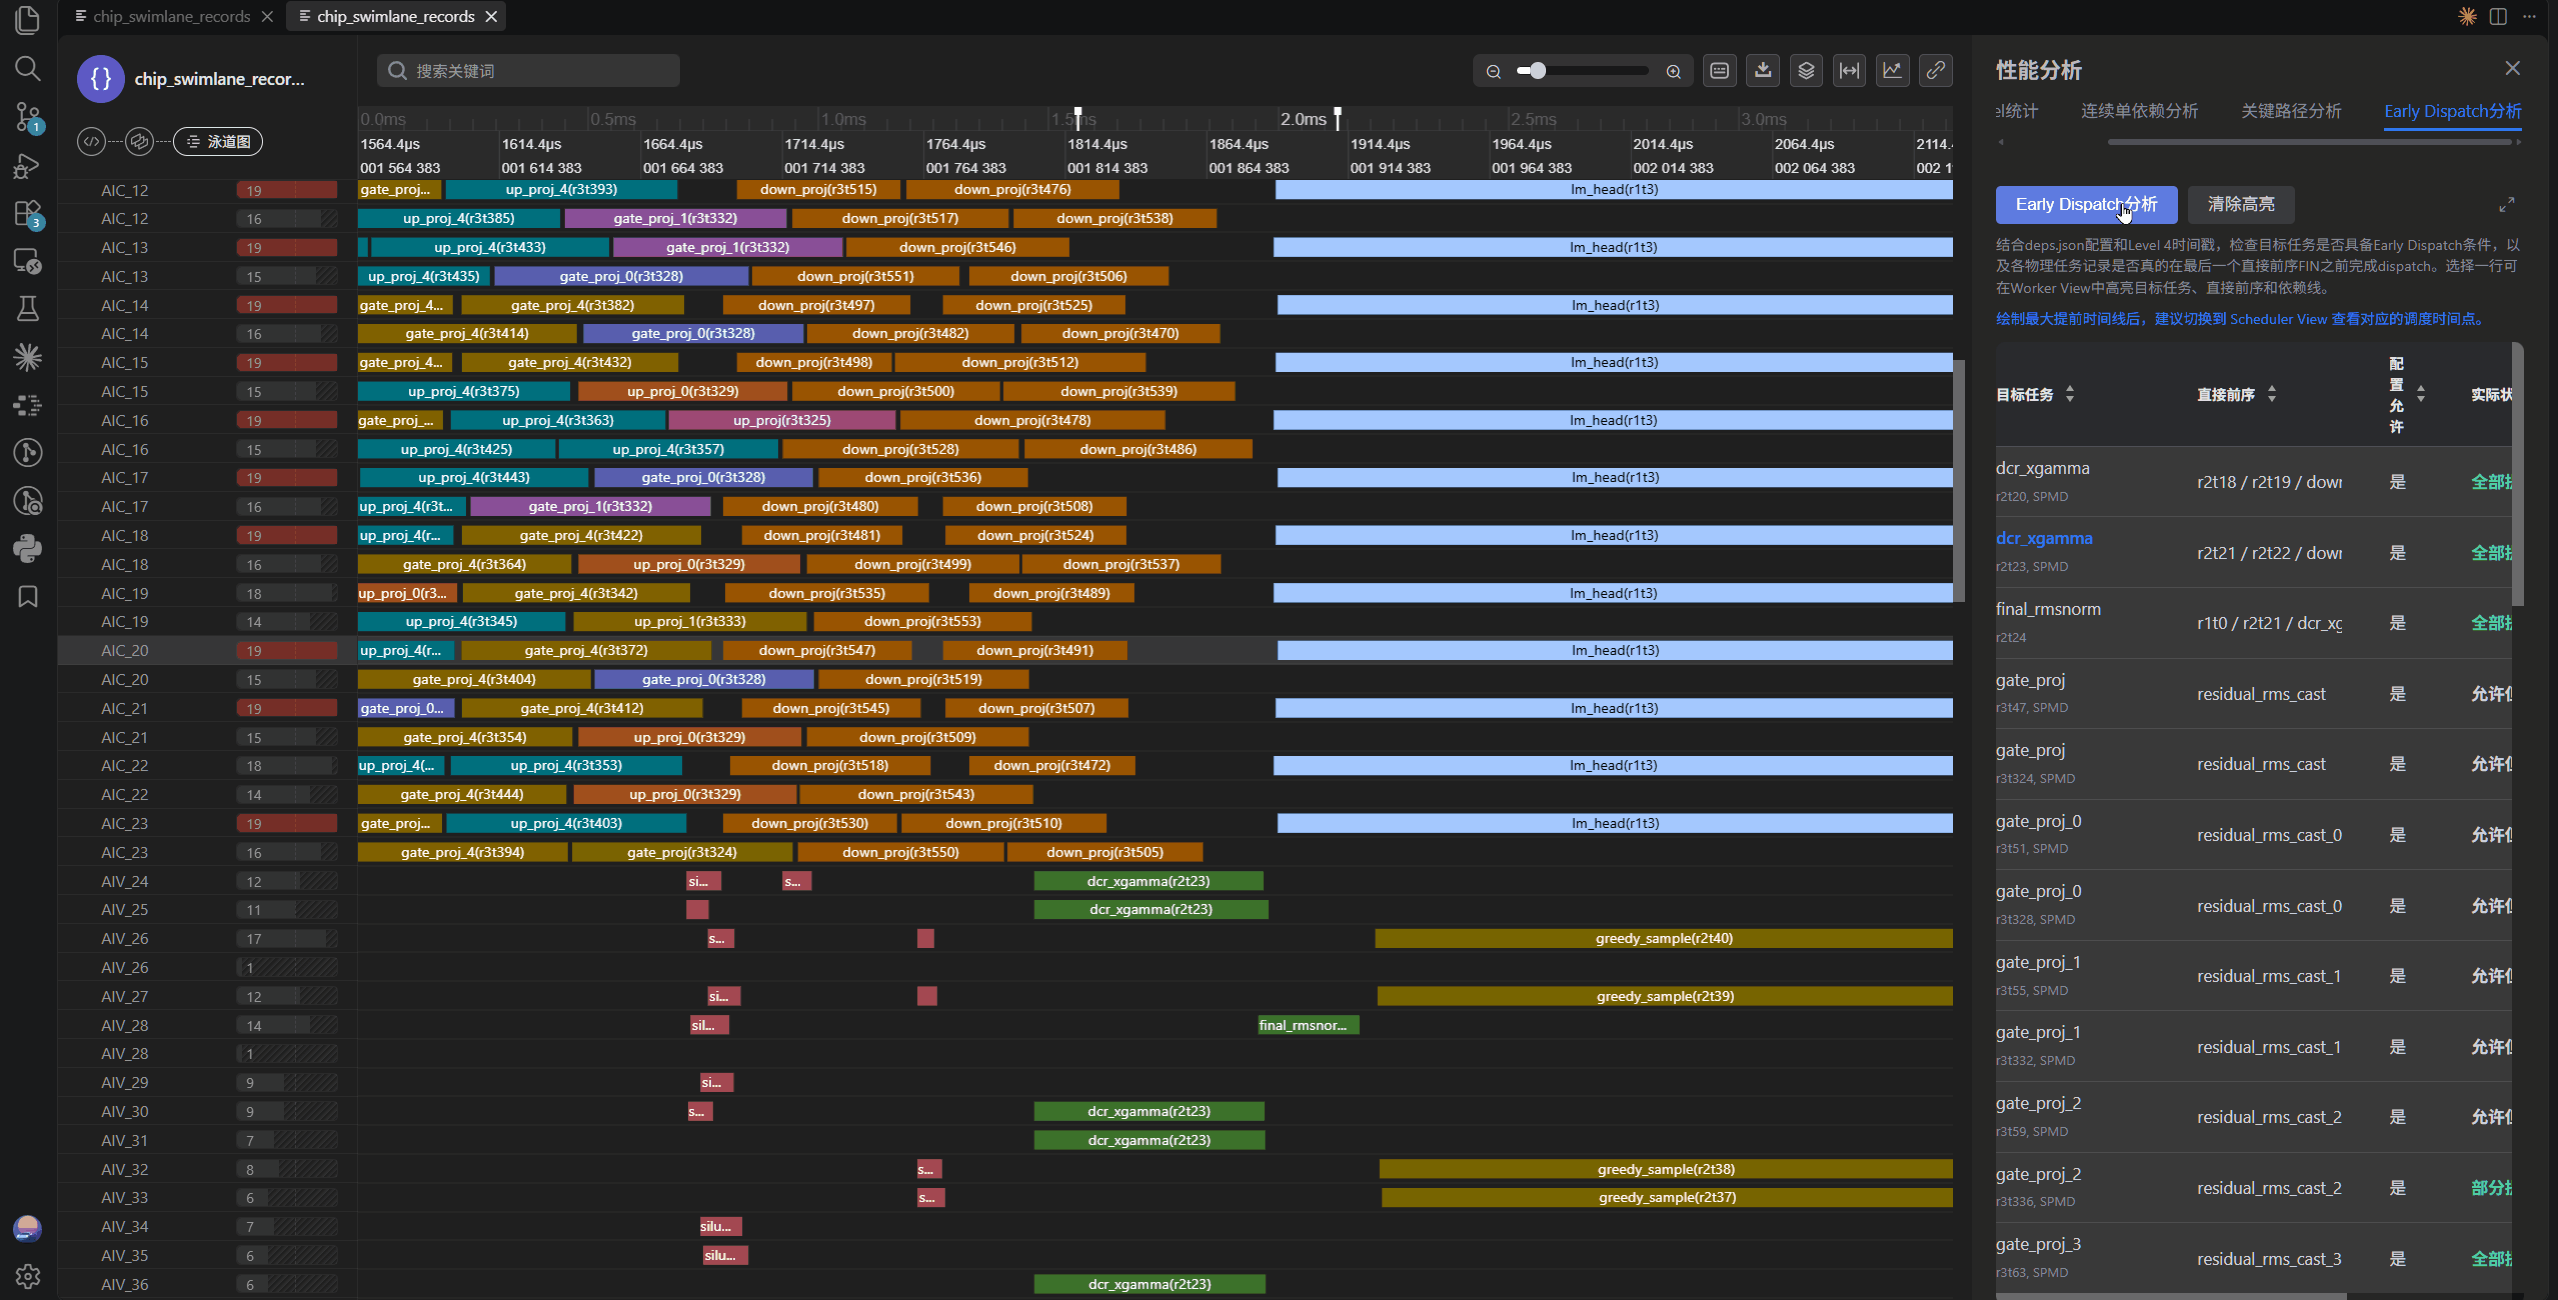The image size is (2558, 1300).
Task: Open the 连续单依赖分析 tab
Action: click(x=2139, y=111)
